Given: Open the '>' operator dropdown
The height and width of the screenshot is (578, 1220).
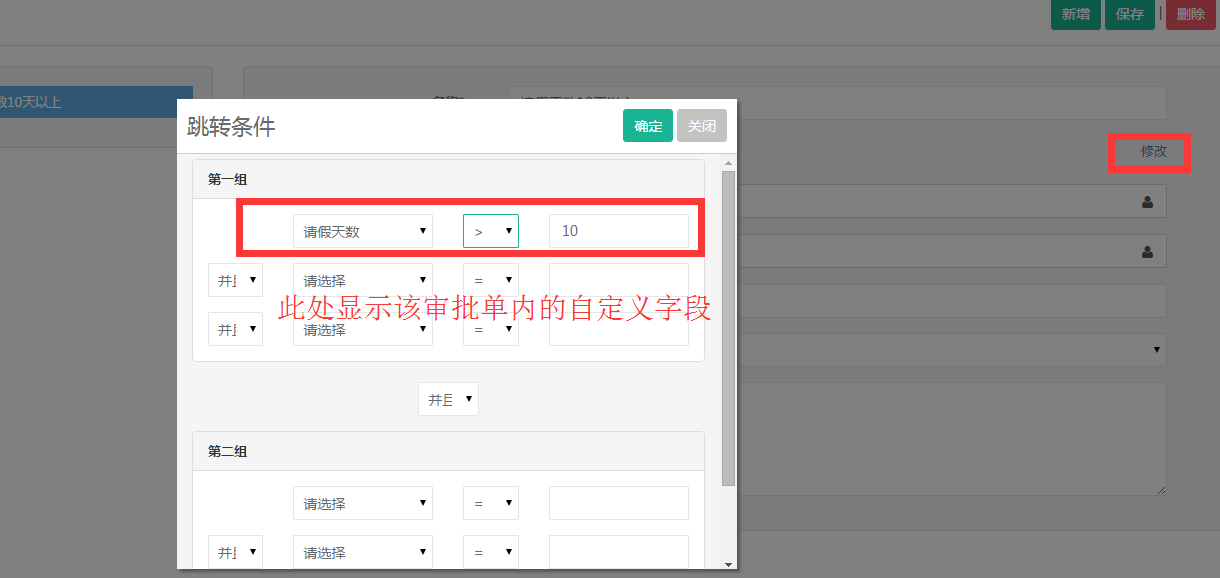Looking at the screenshot, I should coord(491,231).
